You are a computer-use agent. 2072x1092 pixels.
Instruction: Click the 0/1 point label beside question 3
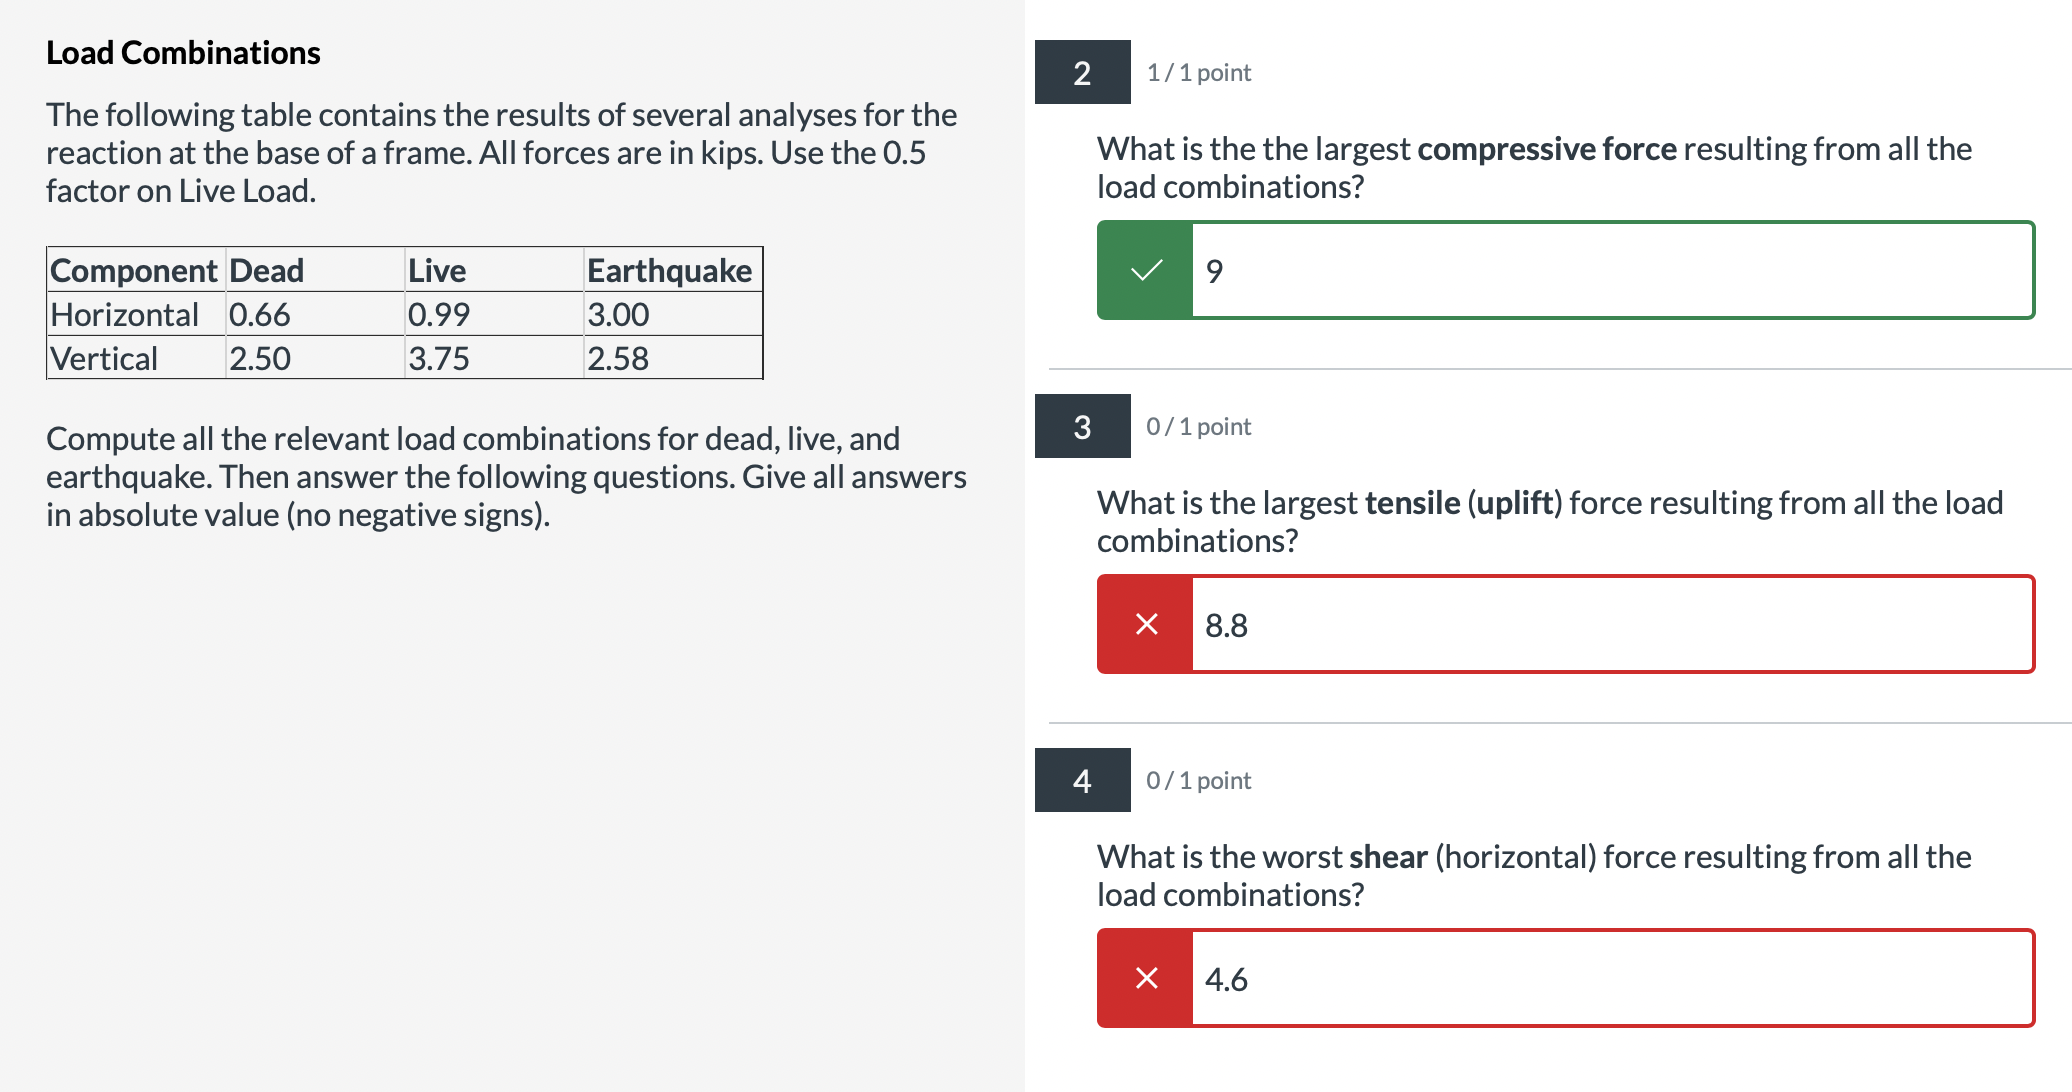tap(1197, 426)
